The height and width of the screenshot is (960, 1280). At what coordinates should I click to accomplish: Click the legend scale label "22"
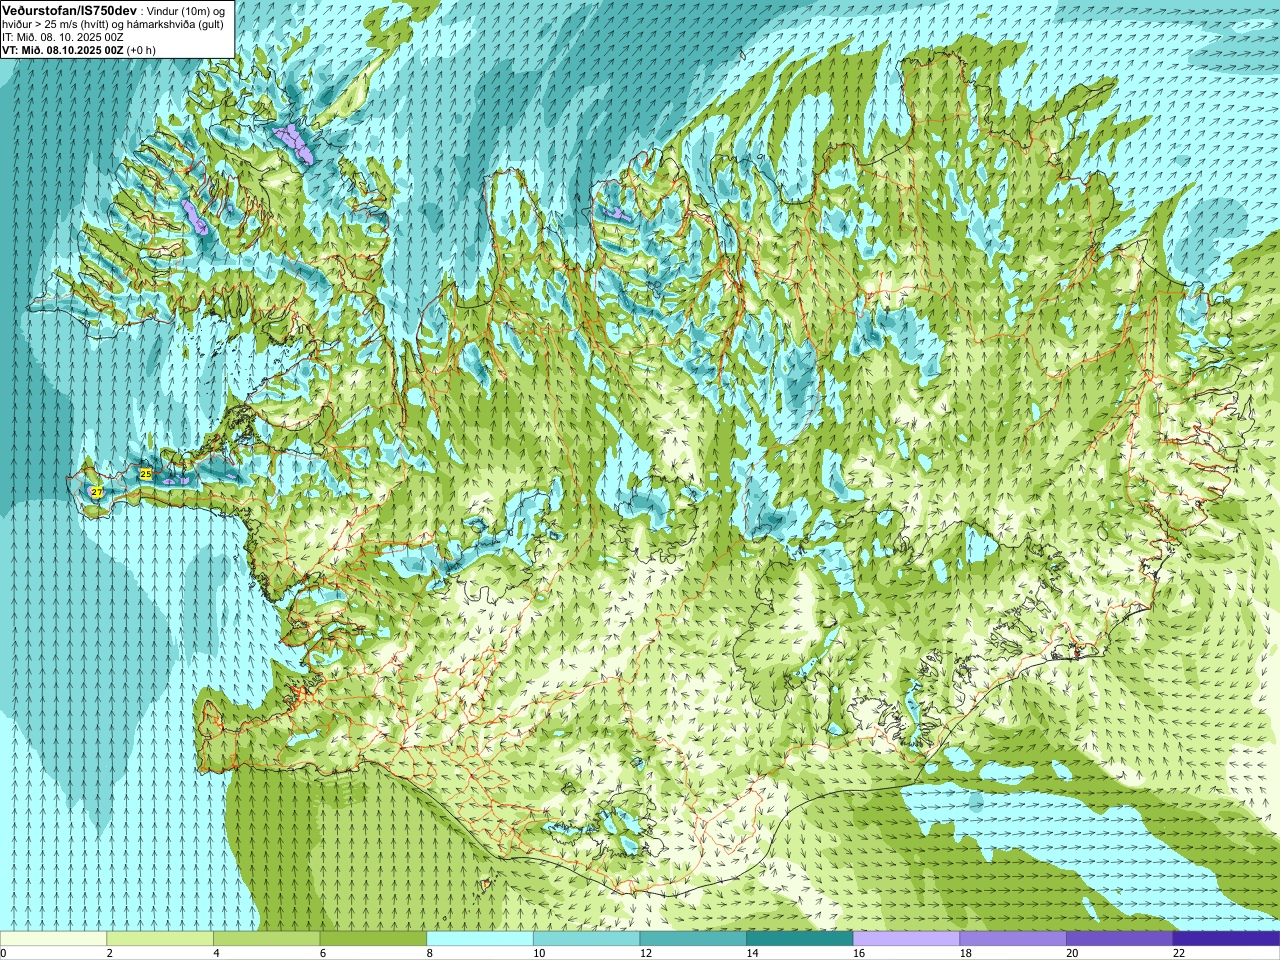point(1178,953)
